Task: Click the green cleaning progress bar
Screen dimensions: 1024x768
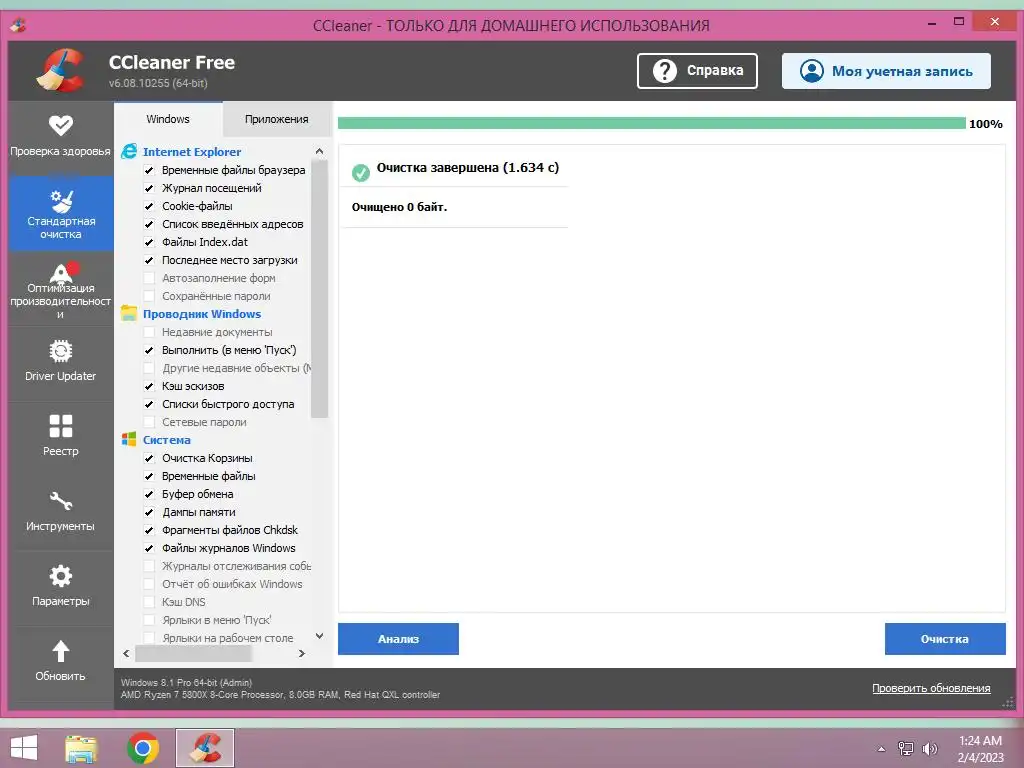Action: pyautogui.click(x=651, y=123)
